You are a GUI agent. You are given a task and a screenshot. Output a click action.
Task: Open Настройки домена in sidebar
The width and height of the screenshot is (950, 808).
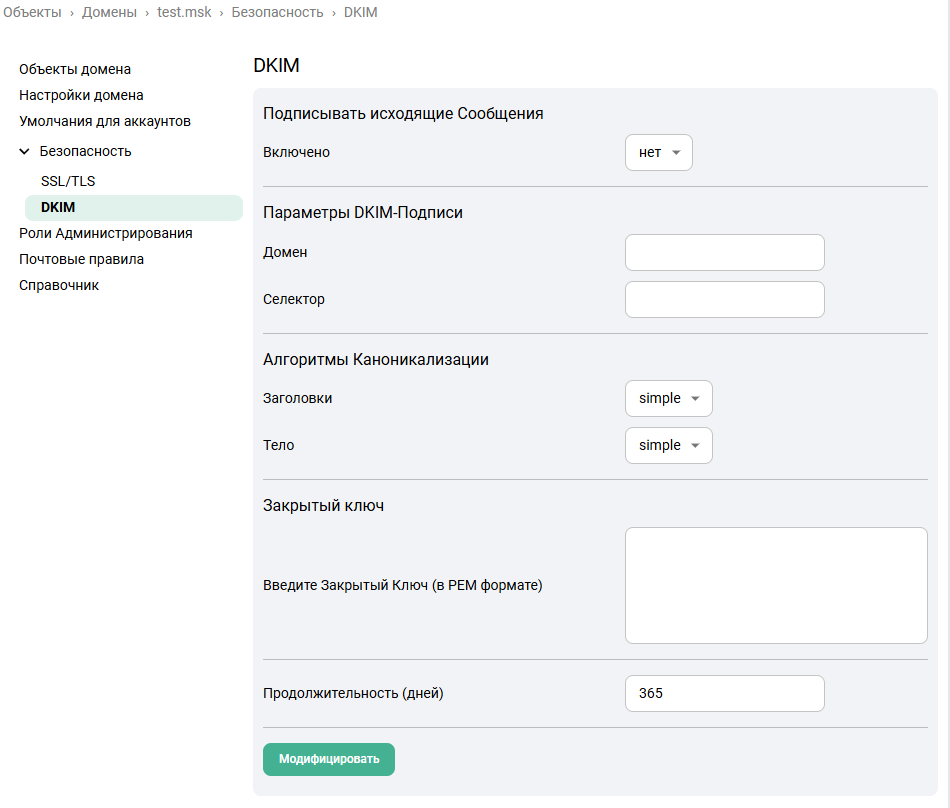tap(81, 95)
